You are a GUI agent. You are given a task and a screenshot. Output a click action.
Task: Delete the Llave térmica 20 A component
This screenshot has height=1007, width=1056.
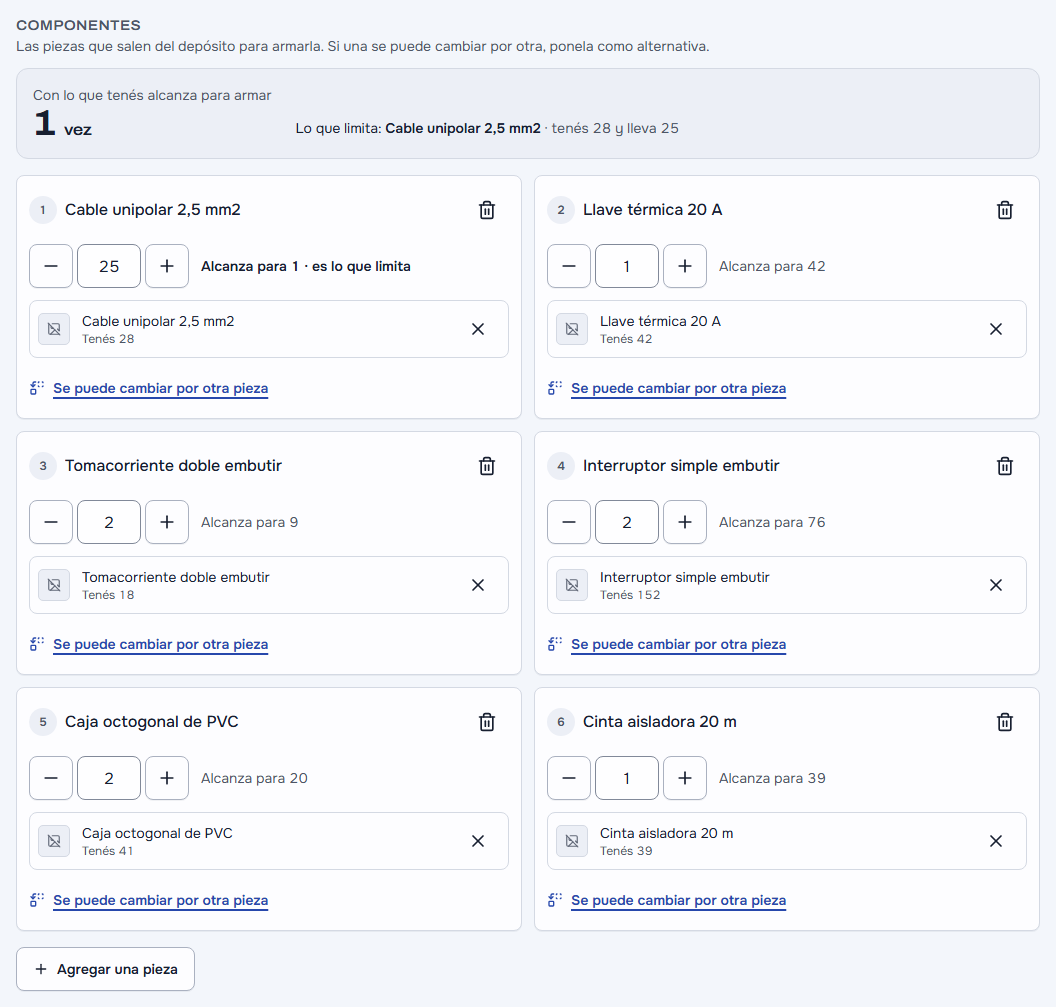[x=1005, y=210]
